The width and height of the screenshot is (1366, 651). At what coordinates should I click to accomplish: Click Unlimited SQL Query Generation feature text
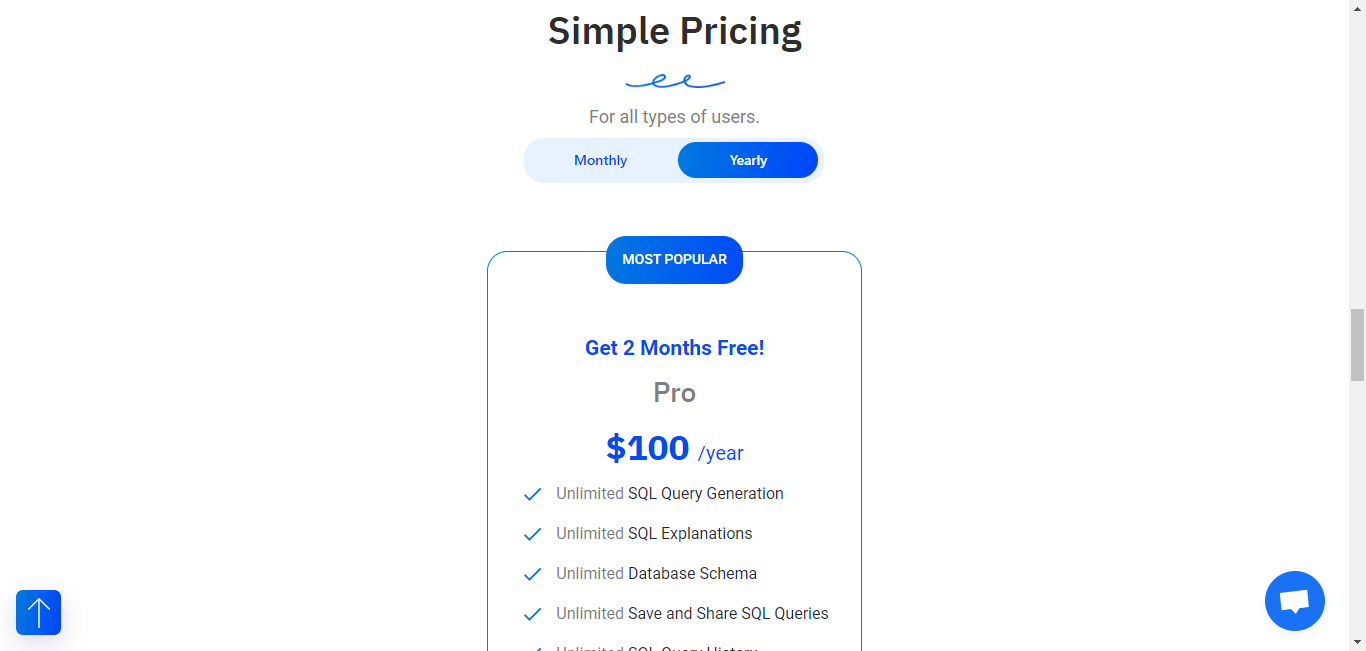tap(670, 494)
